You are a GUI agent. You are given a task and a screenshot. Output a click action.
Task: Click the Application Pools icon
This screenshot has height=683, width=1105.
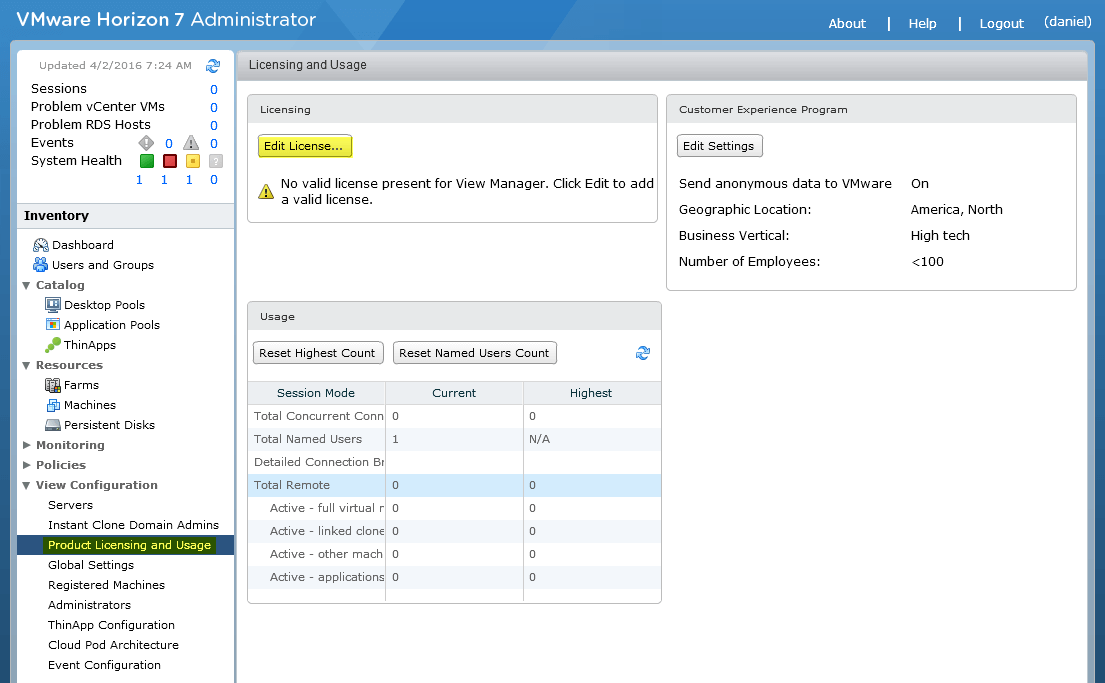53,324
